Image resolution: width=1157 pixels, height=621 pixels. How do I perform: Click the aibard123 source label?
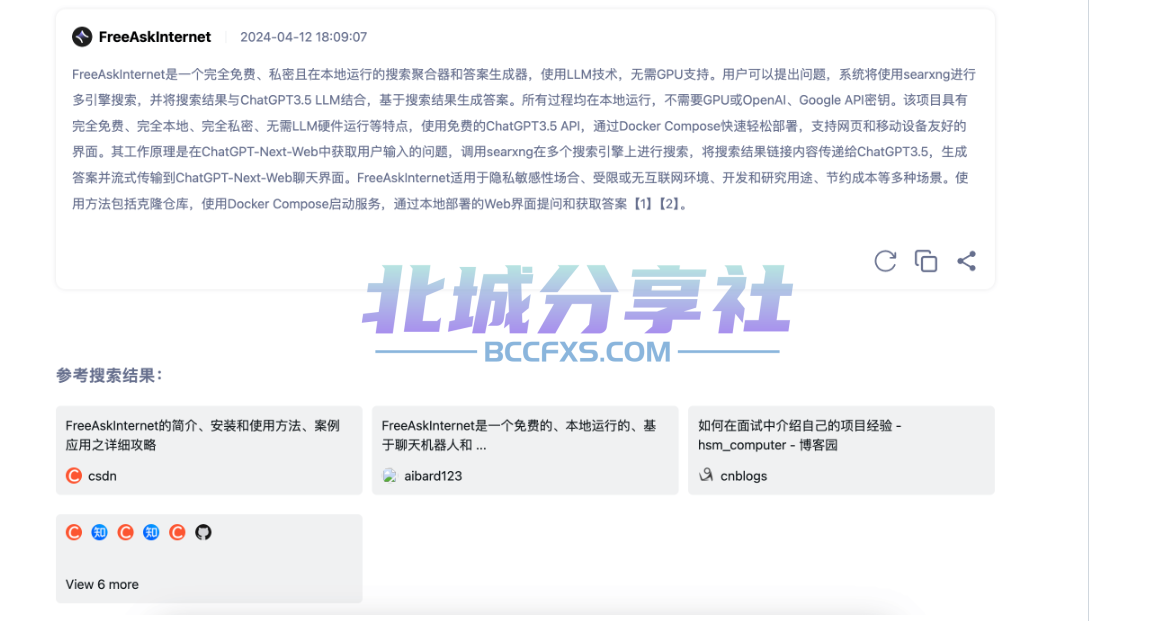433,476
